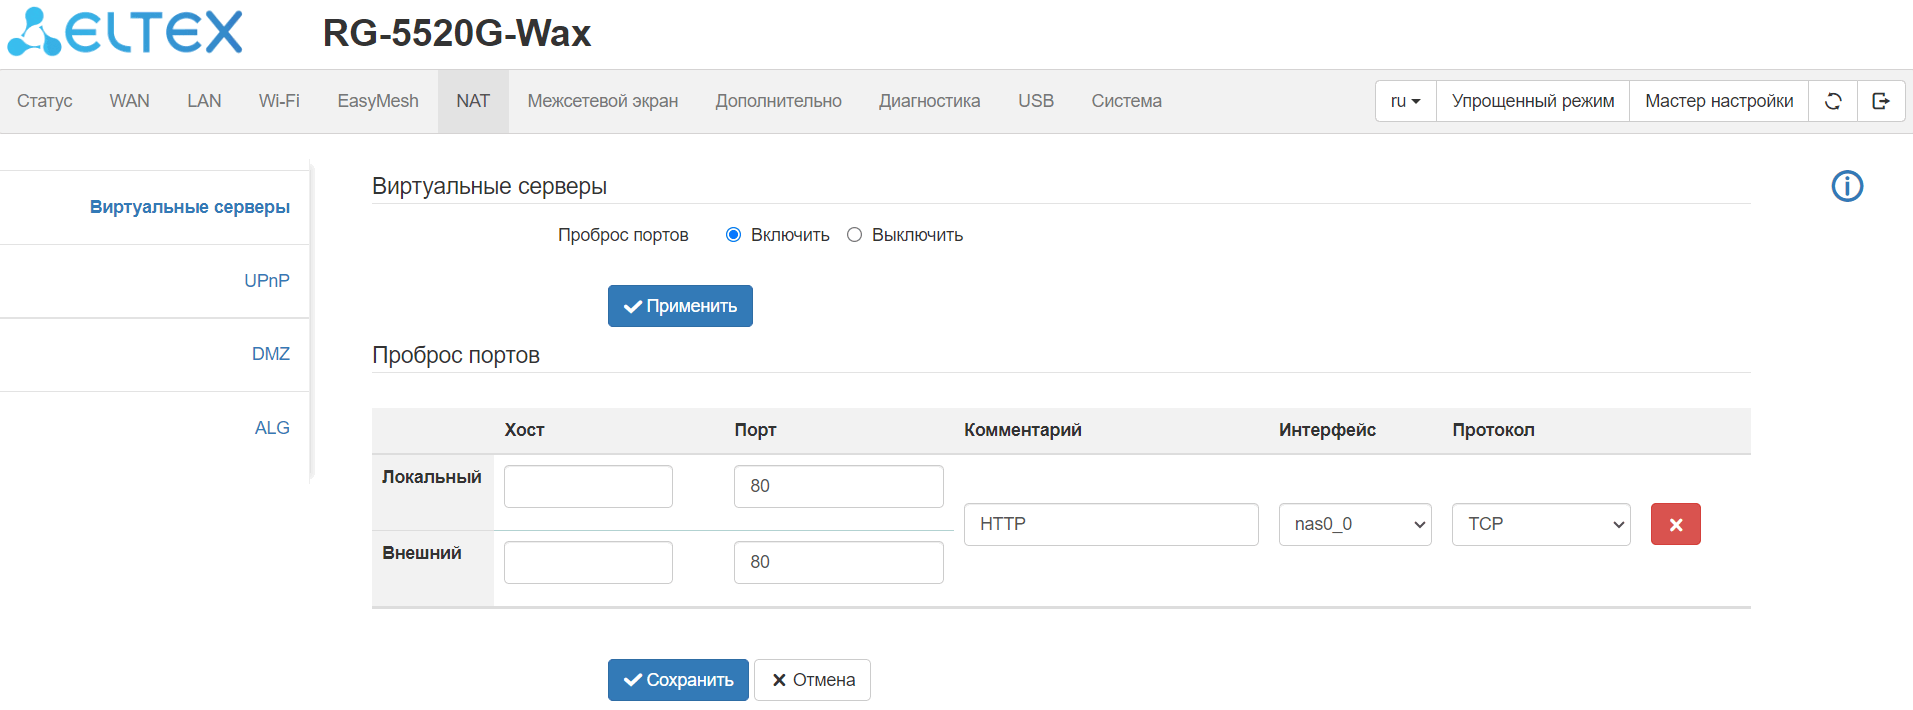Click the refresh icon in top bar
Screen dimensions: 1913x710
1832,101
